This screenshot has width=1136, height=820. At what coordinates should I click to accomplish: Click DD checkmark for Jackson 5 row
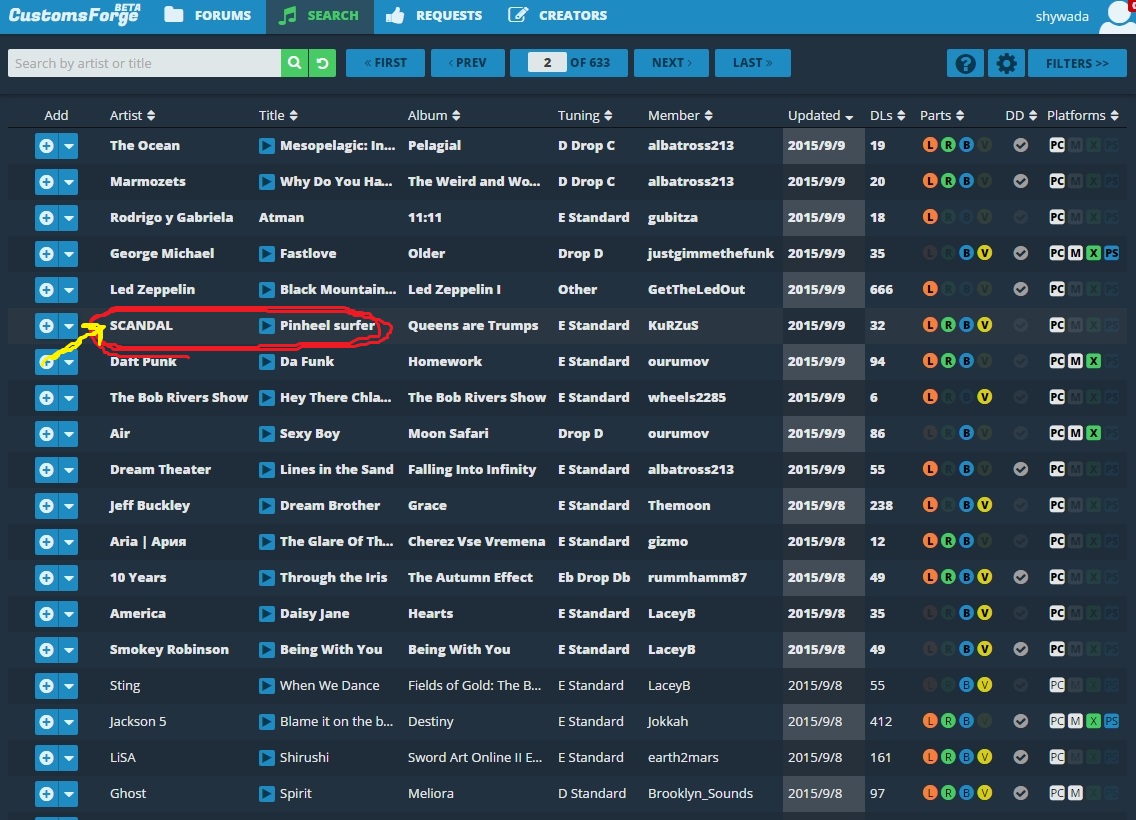[1021, 721]
